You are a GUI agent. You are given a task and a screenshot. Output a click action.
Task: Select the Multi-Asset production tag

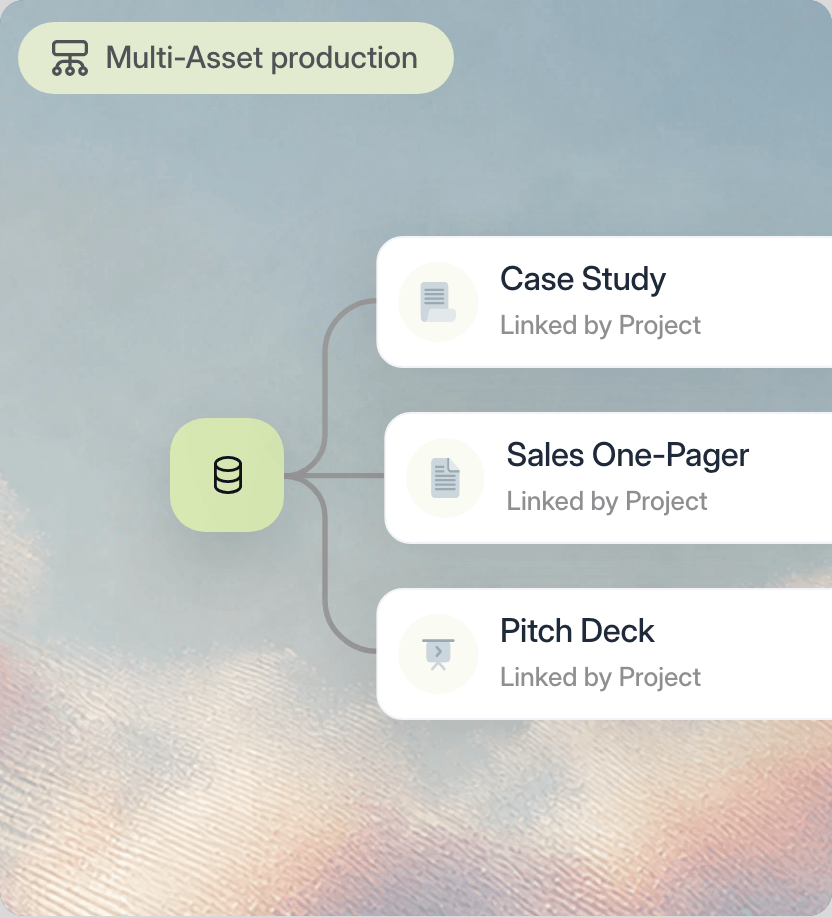tap(236, 58)
